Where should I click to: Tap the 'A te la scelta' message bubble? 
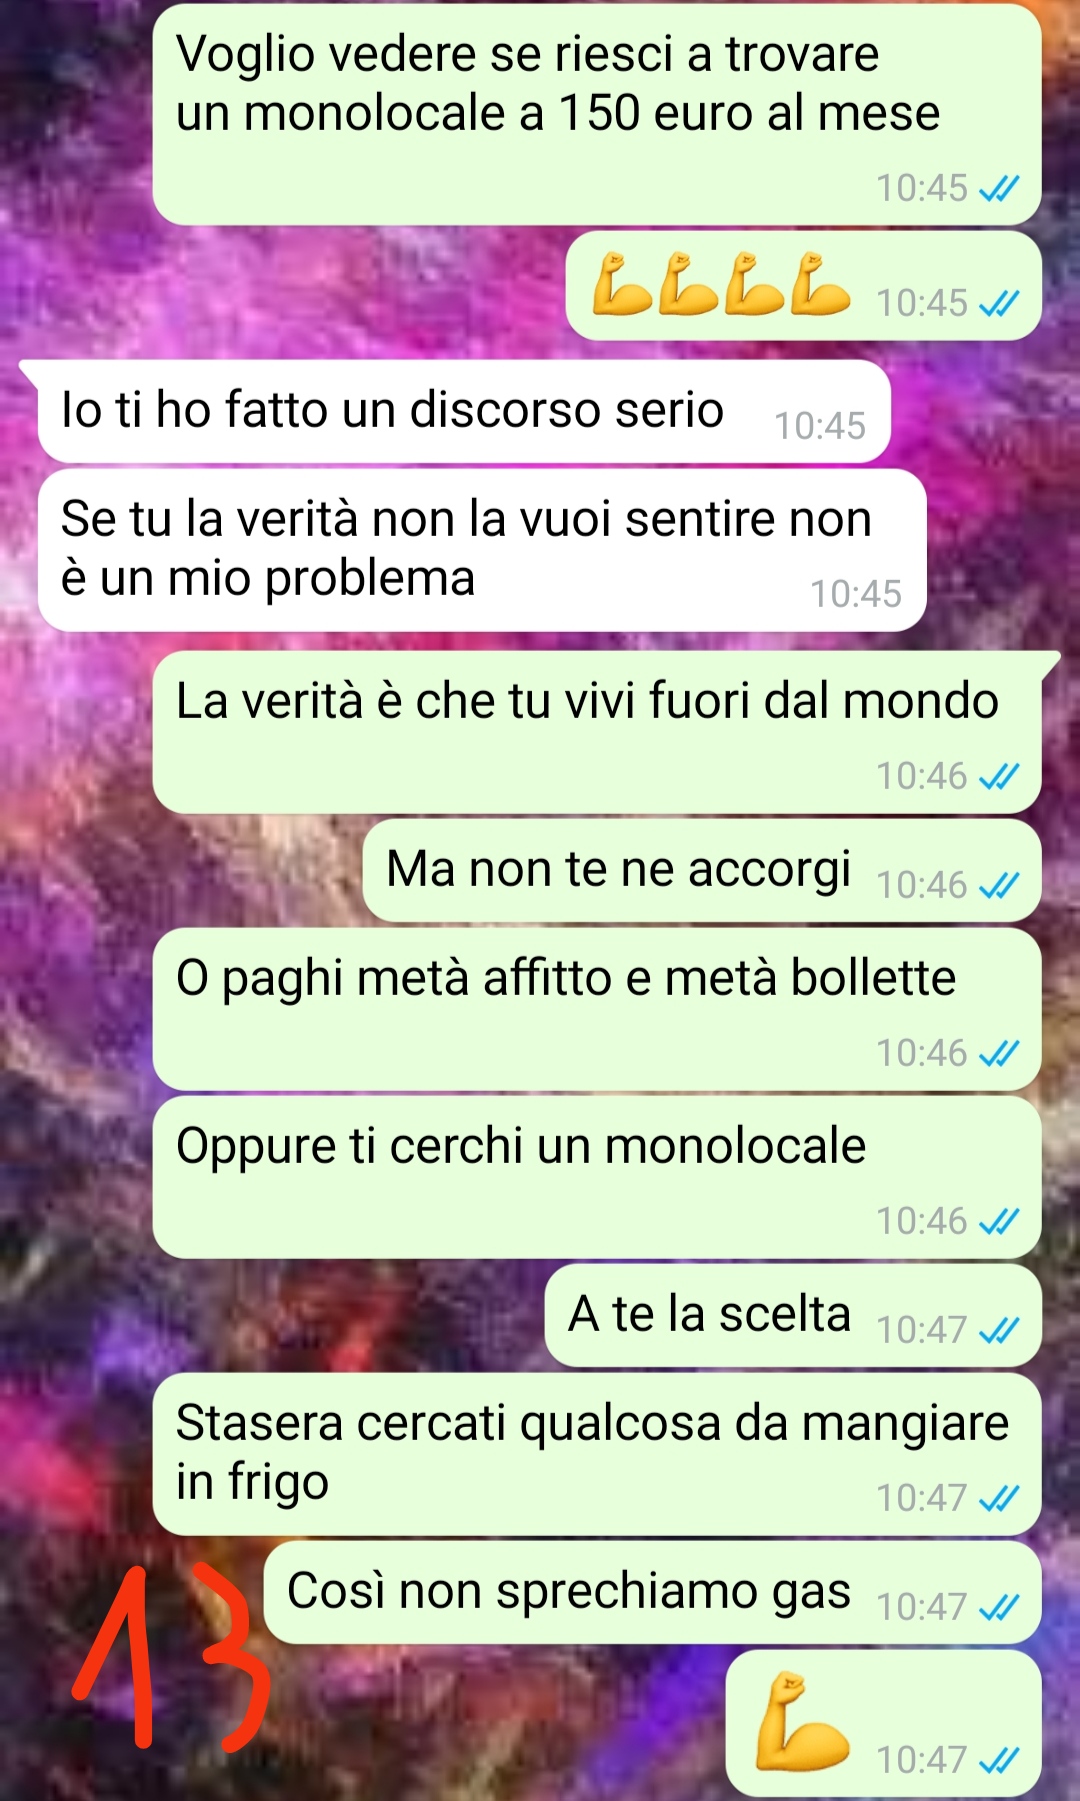(793, 1315)
